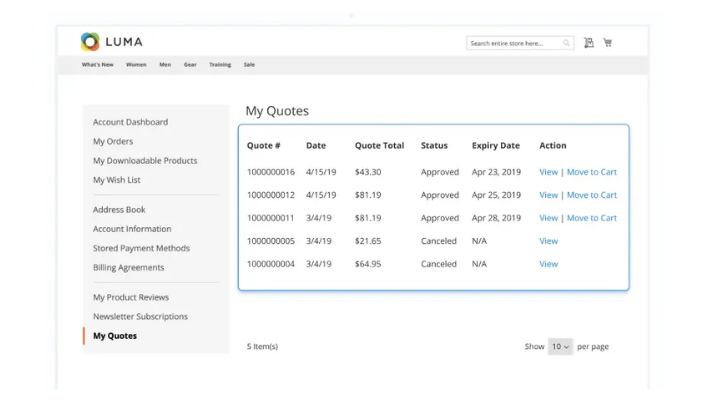
Task: Move quote 1000000011 to cart
Action: (591, 218)
